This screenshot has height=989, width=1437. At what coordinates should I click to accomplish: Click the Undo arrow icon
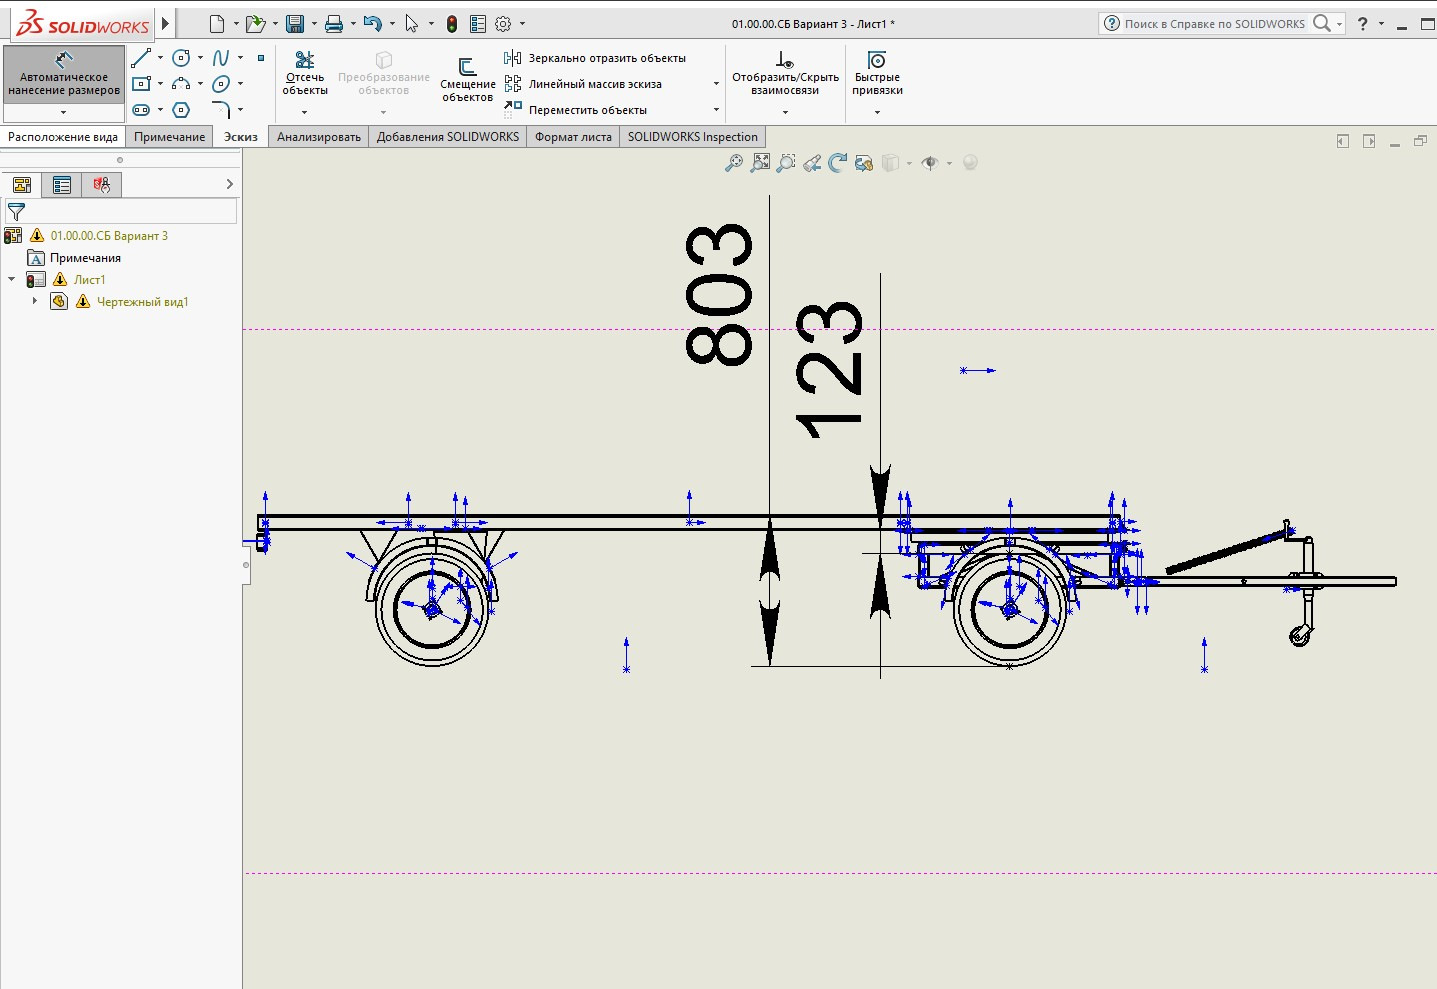point(373,24)
